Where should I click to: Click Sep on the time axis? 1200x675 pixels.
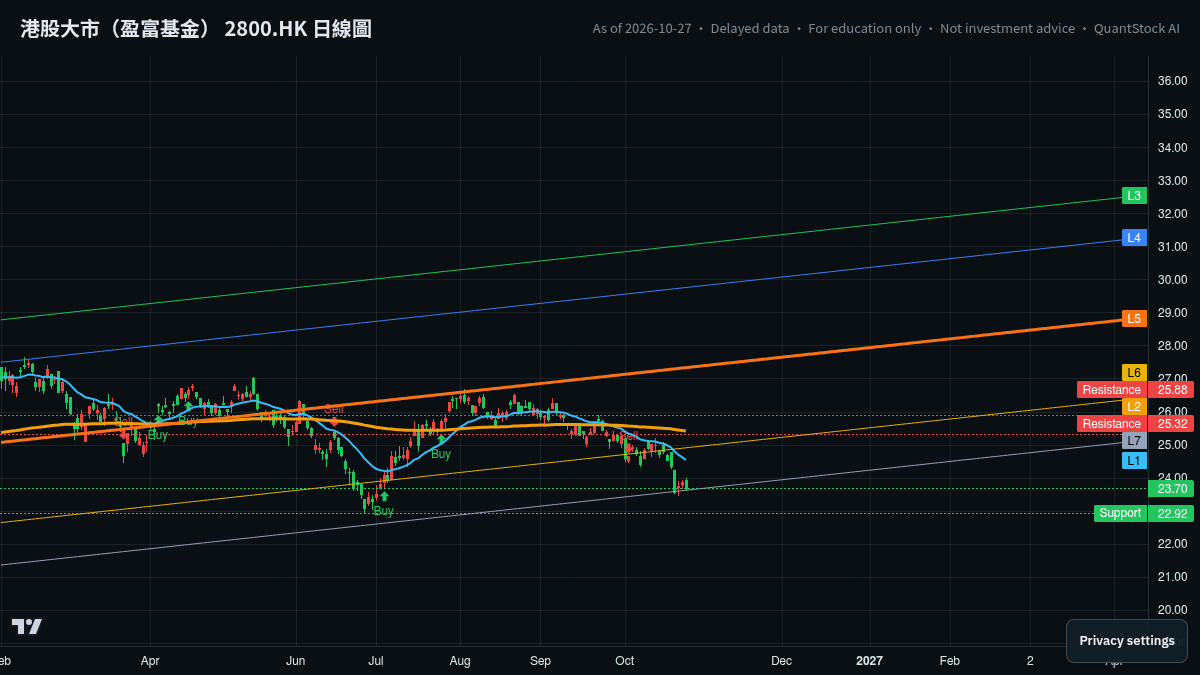coord(541,661)
